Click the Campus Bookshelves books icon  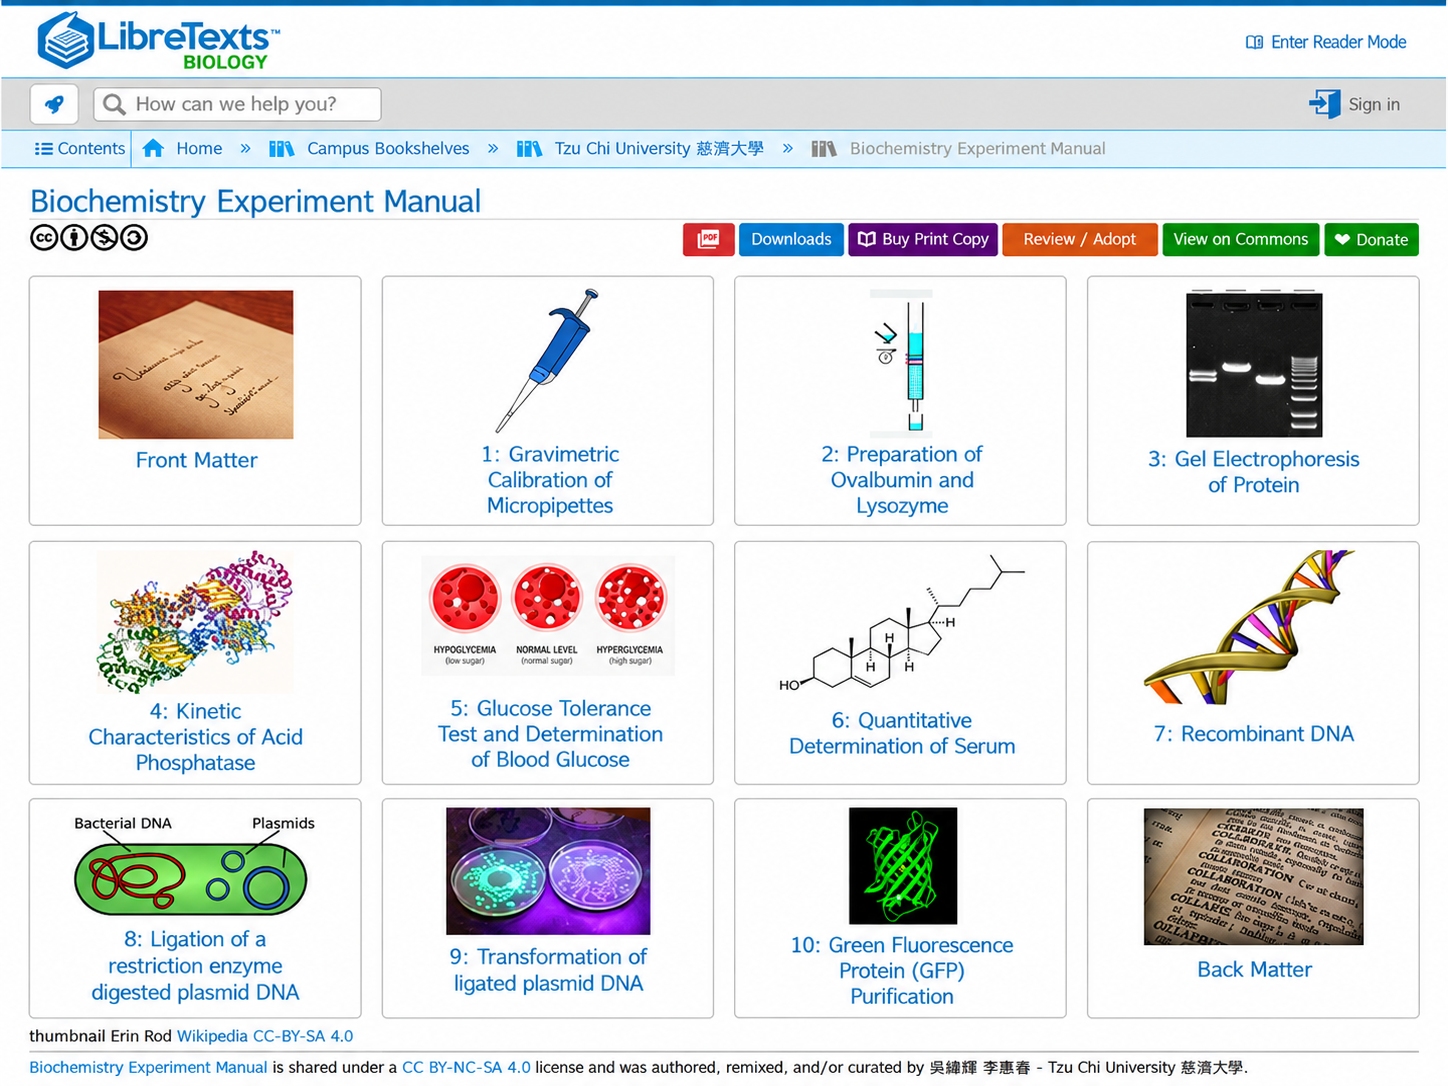tap(281, 148)
